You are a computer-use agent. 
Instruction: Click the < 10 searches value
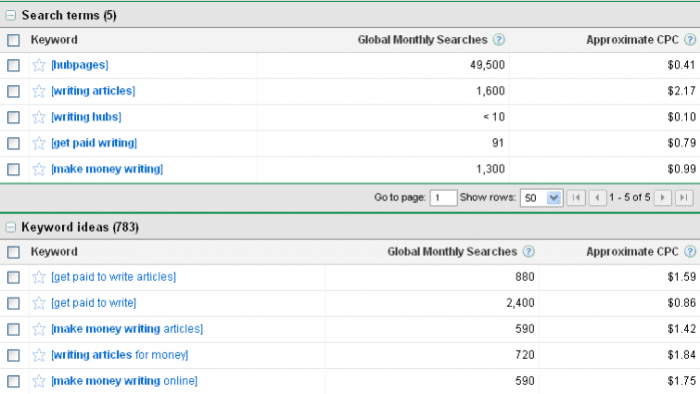(494, 117)
